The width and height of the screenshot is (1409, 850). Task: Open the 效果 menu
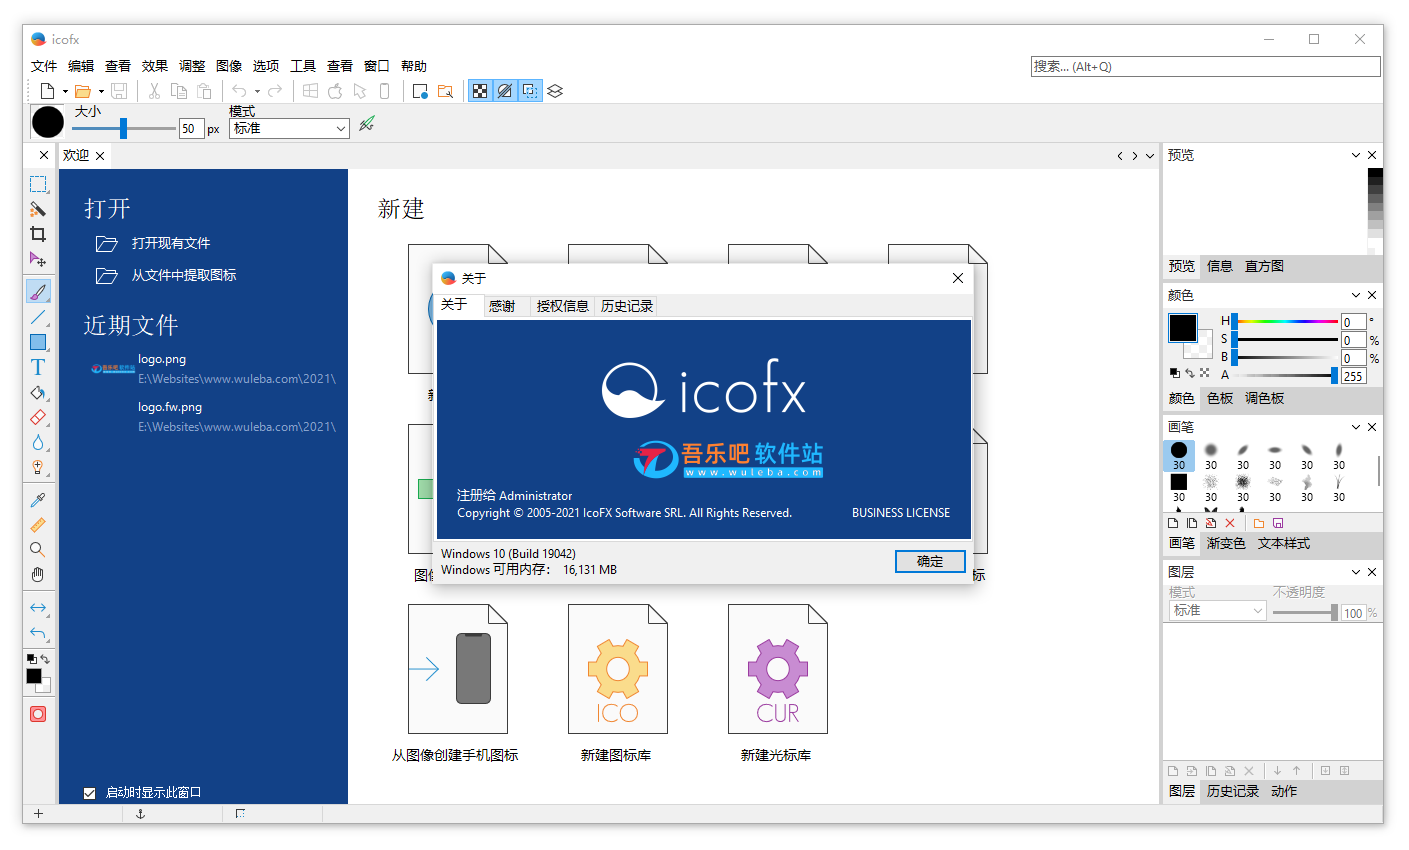pyautogui.click(x=155, y=66)
